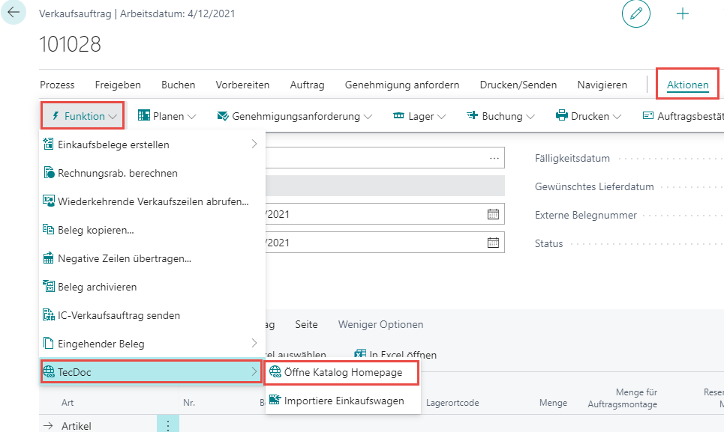Open lookup with the ellipsis button
724x432 pixels.
(x=494, y=158)
